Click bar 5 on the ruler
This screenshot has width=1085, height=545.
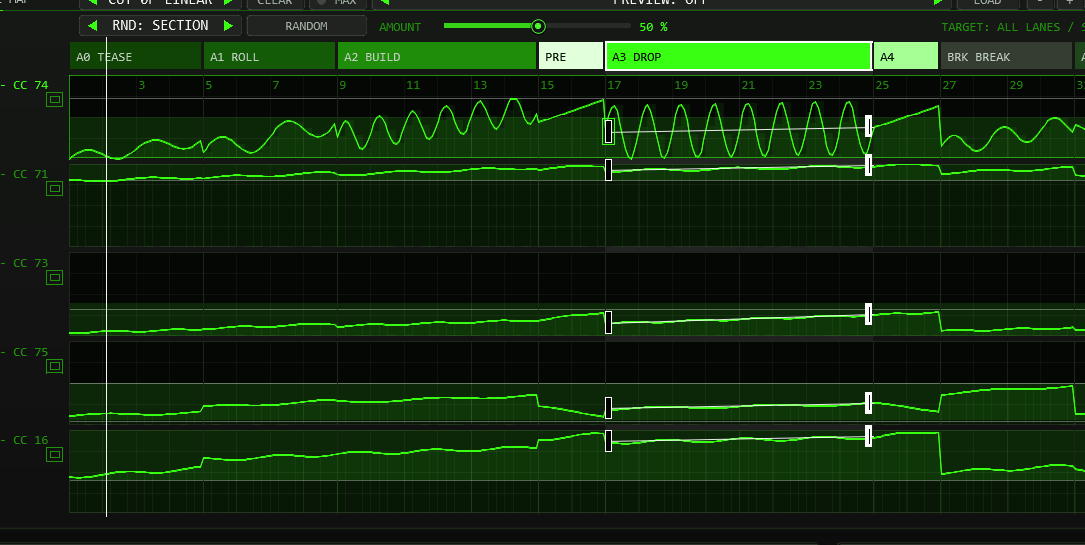click(208, 85)
